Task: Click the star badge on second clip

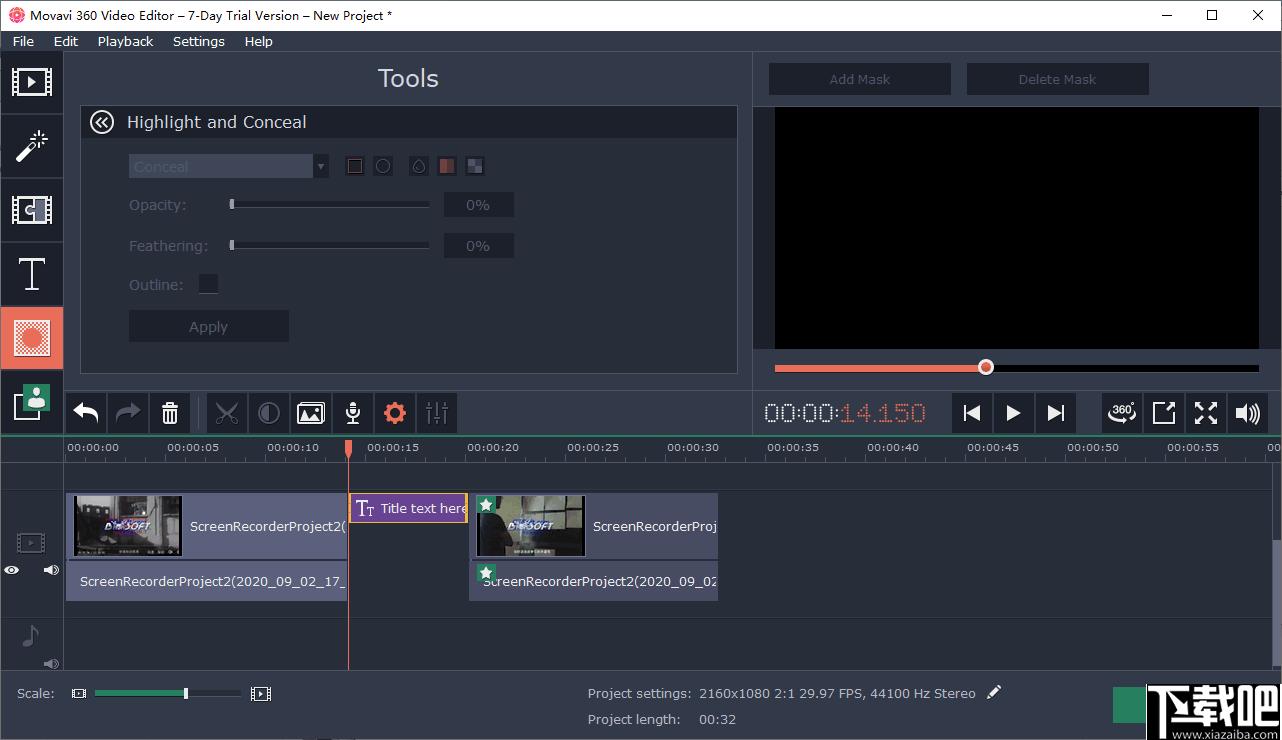Action: pos(486,505)
